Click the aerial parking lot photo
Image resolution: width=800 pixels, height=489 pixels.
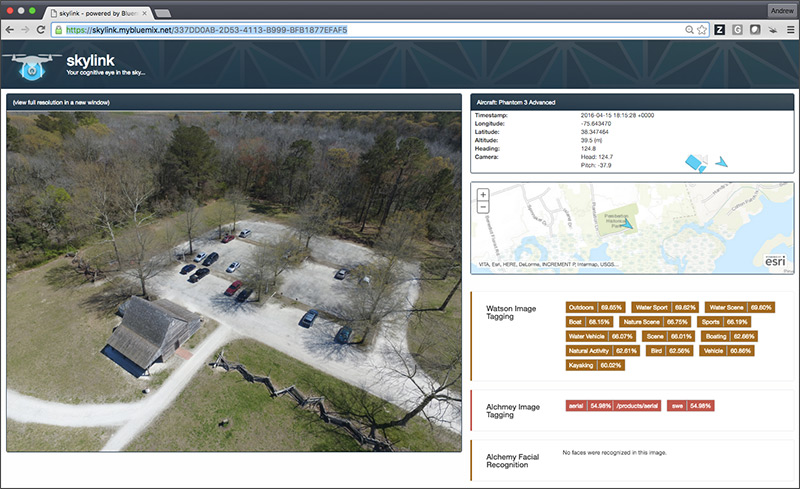click(234, 282)
